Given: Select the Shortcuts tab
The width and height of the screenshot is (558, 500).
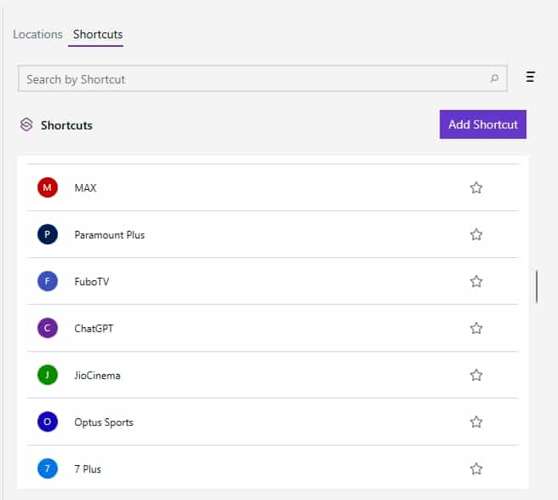Looking at the screenshot, I should coord(98,35).
